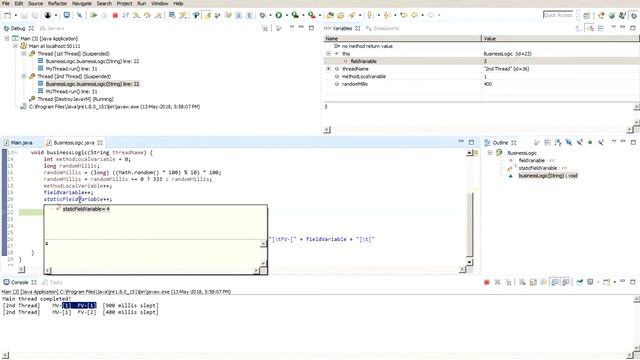The width and height of the screenshot is (640, 360).
Task: Toggle Hide Fields in Outline toolbar
Action: pyautogui.click(x=569, y=142)
